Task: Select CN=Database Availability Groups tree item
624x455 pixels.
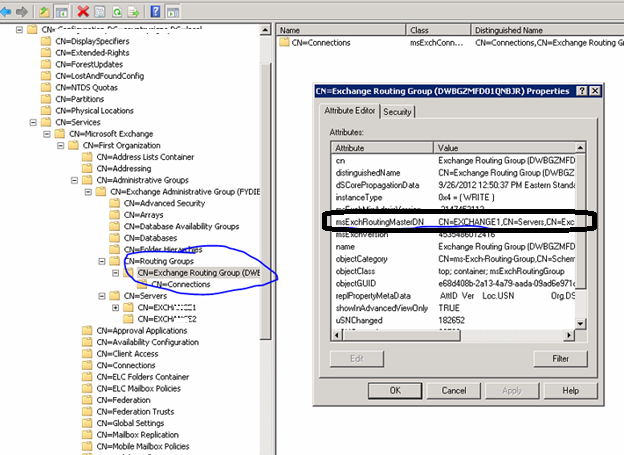Action: point(181,226)
